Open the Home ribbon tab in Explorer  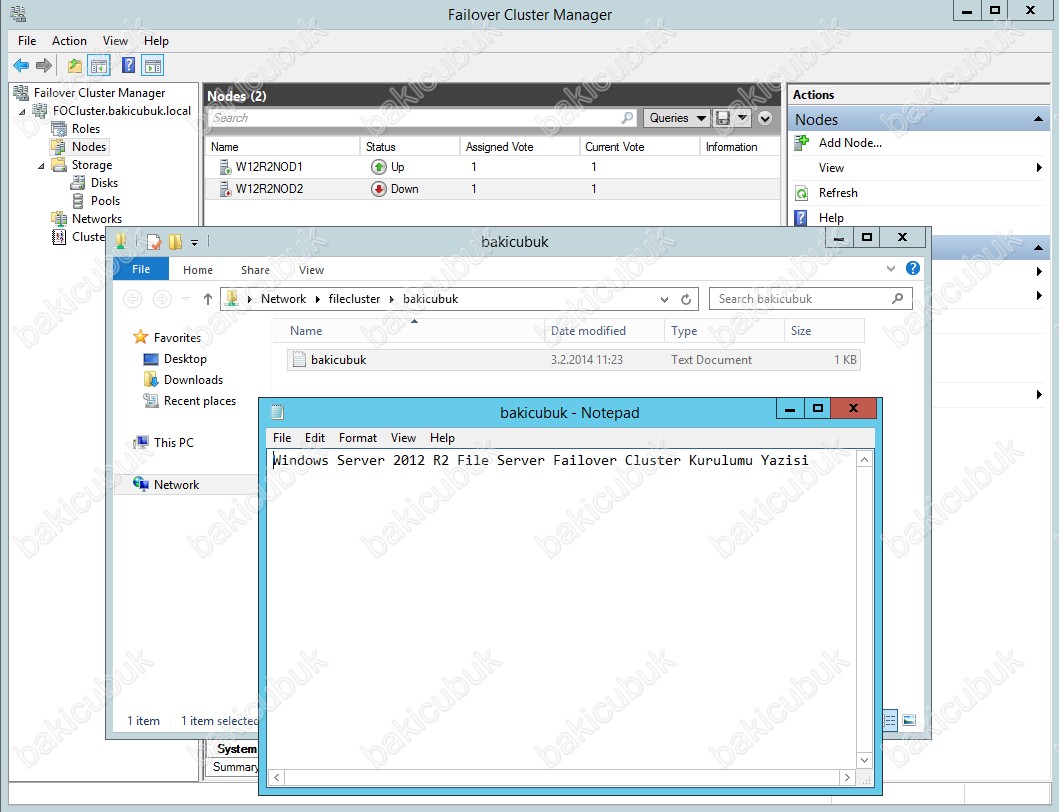[198, 270]
